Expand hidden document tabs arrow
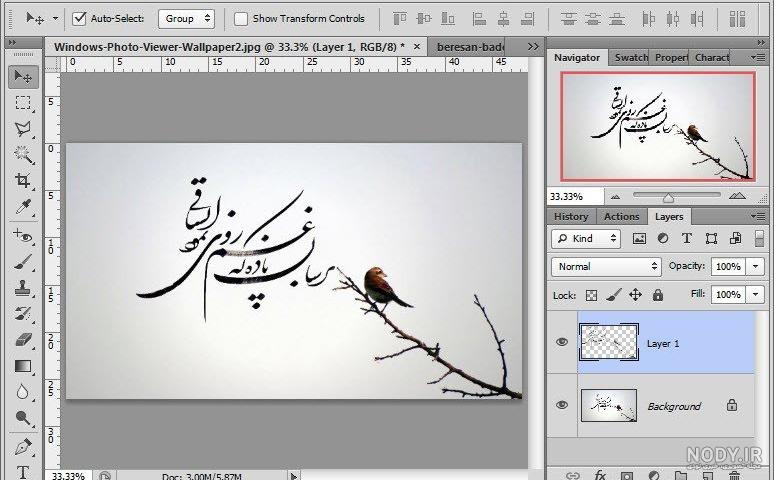 [533, 46]
